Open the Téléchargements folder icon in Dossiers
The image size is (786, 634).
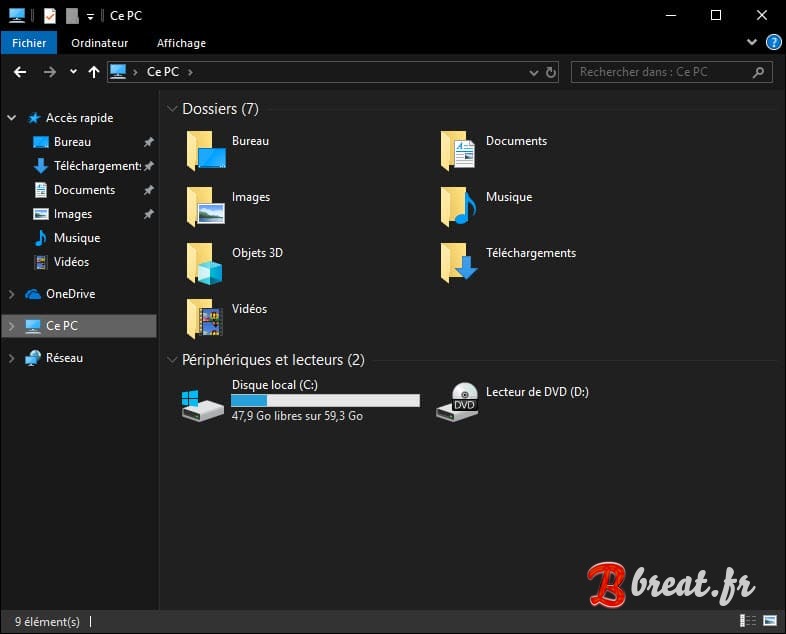[x=459, y=263]
